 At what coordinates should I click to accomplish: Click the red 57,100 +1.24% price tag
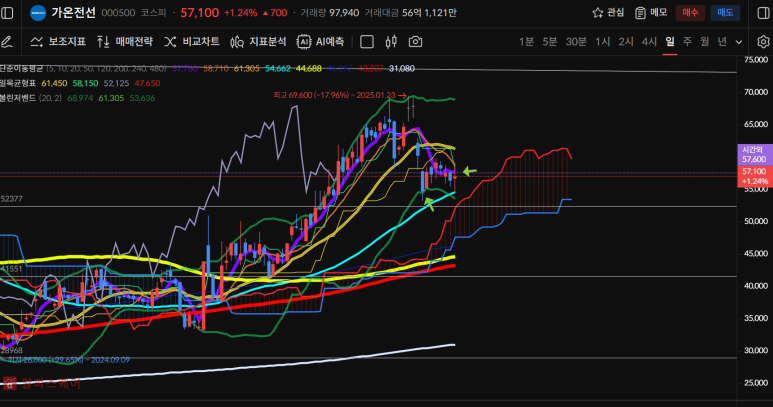click(754, 176)
